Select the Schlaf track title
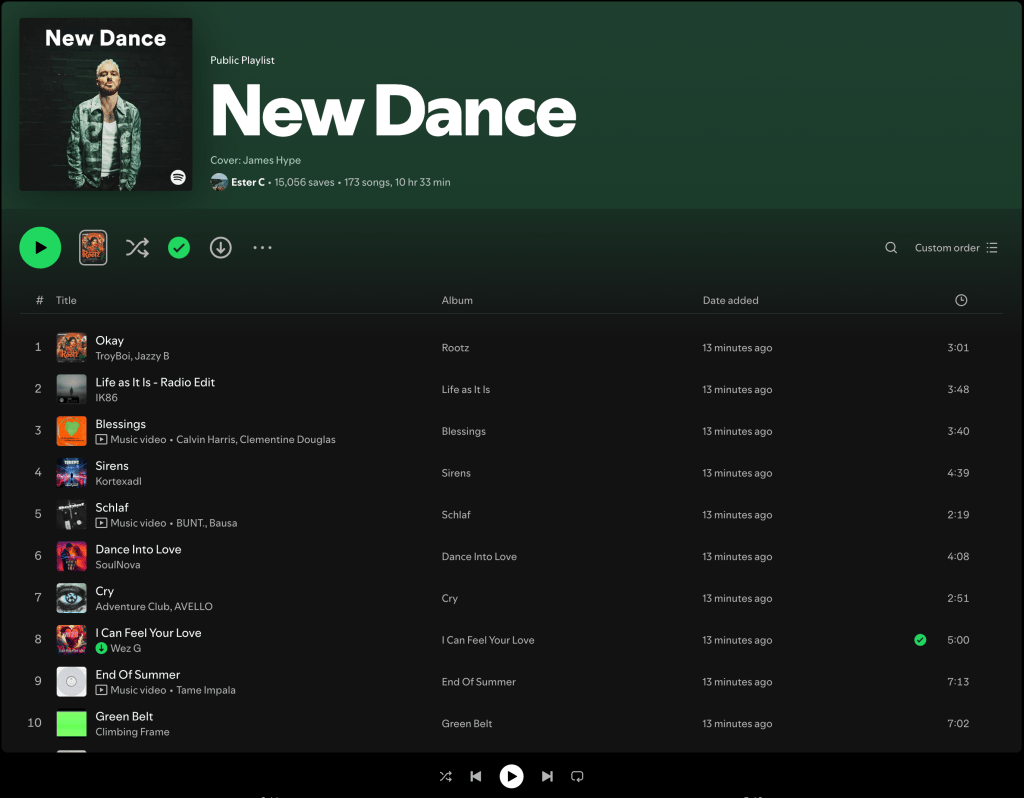The width and height of the screenshot is (1024, 798). (112, 507)
